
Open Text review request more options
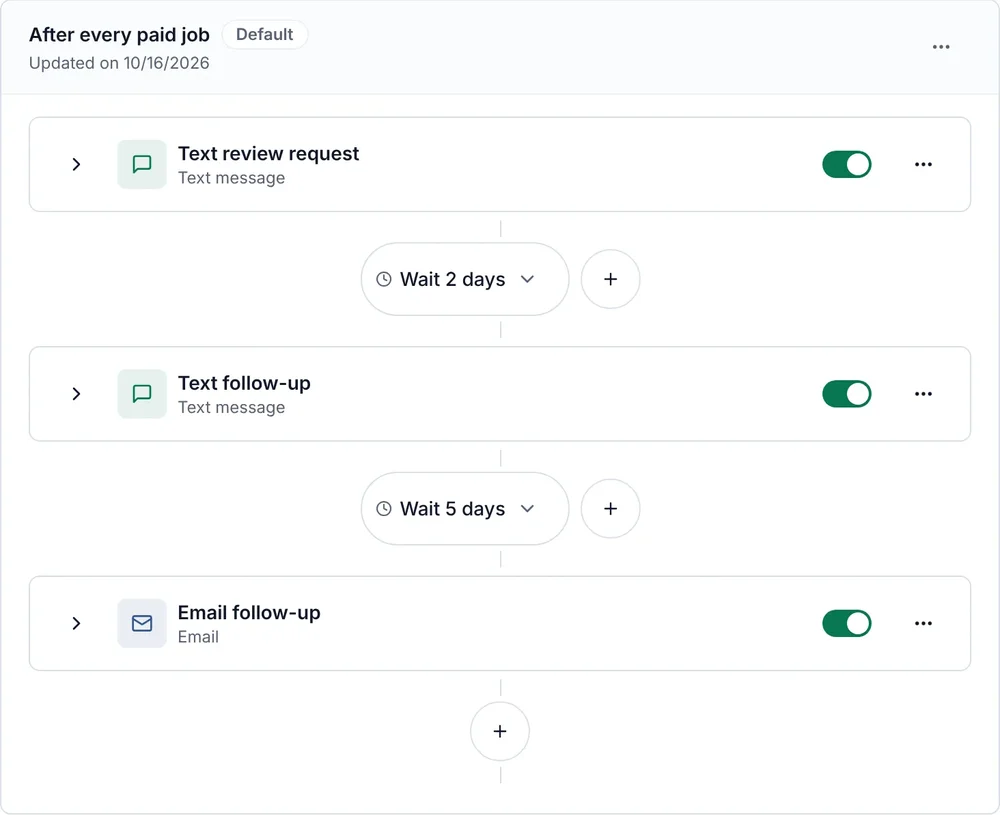[923, 165]
